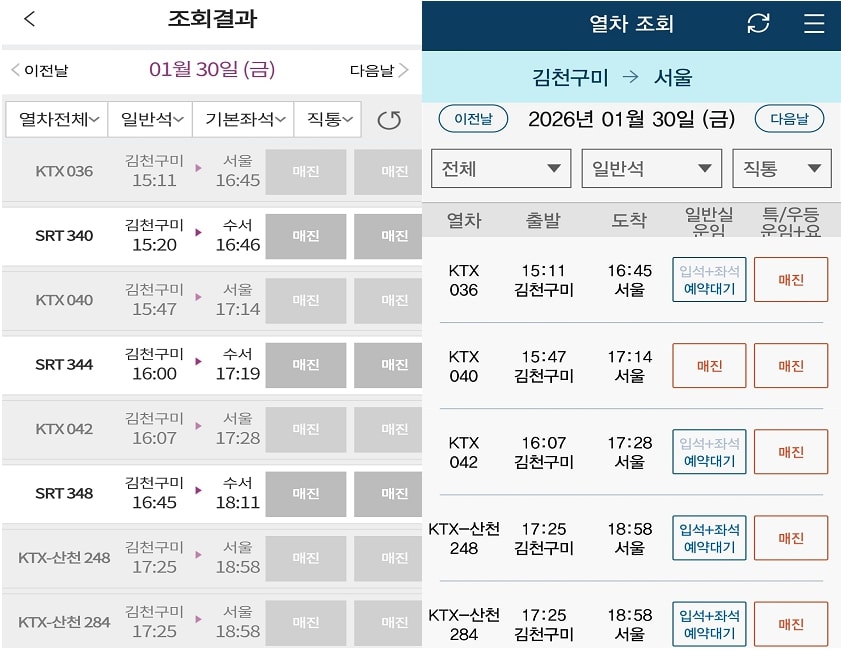The image size is (841, 650).
Task: Open the 기본좌석 seat option dropdown
Action: 243,119
